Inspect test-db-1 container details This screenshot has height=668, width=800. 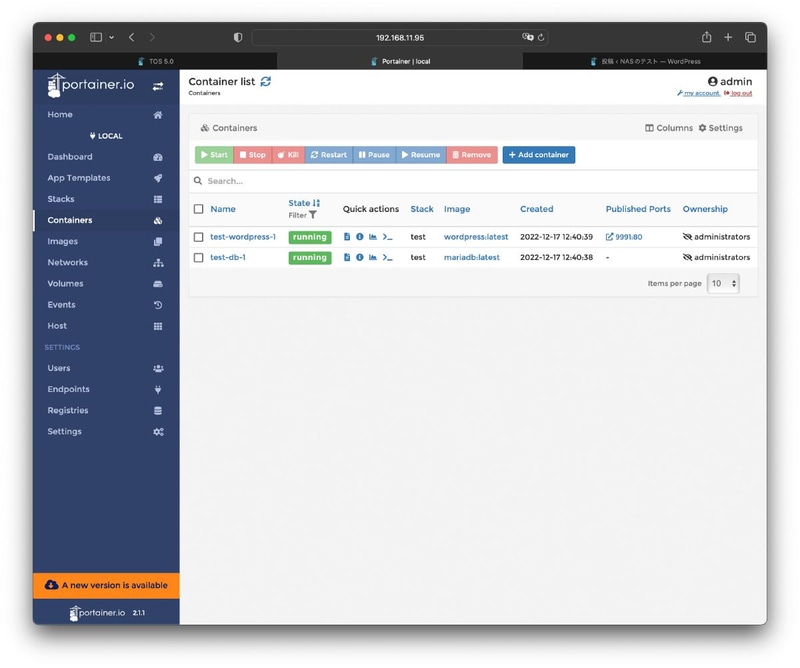[x=360, y=257]
